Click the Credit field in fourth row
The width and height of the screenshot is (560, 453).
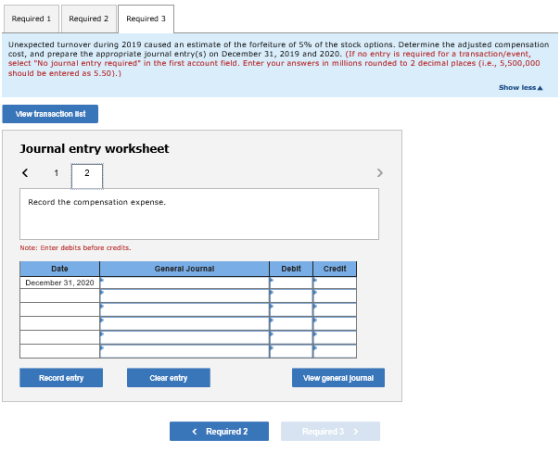335,324
